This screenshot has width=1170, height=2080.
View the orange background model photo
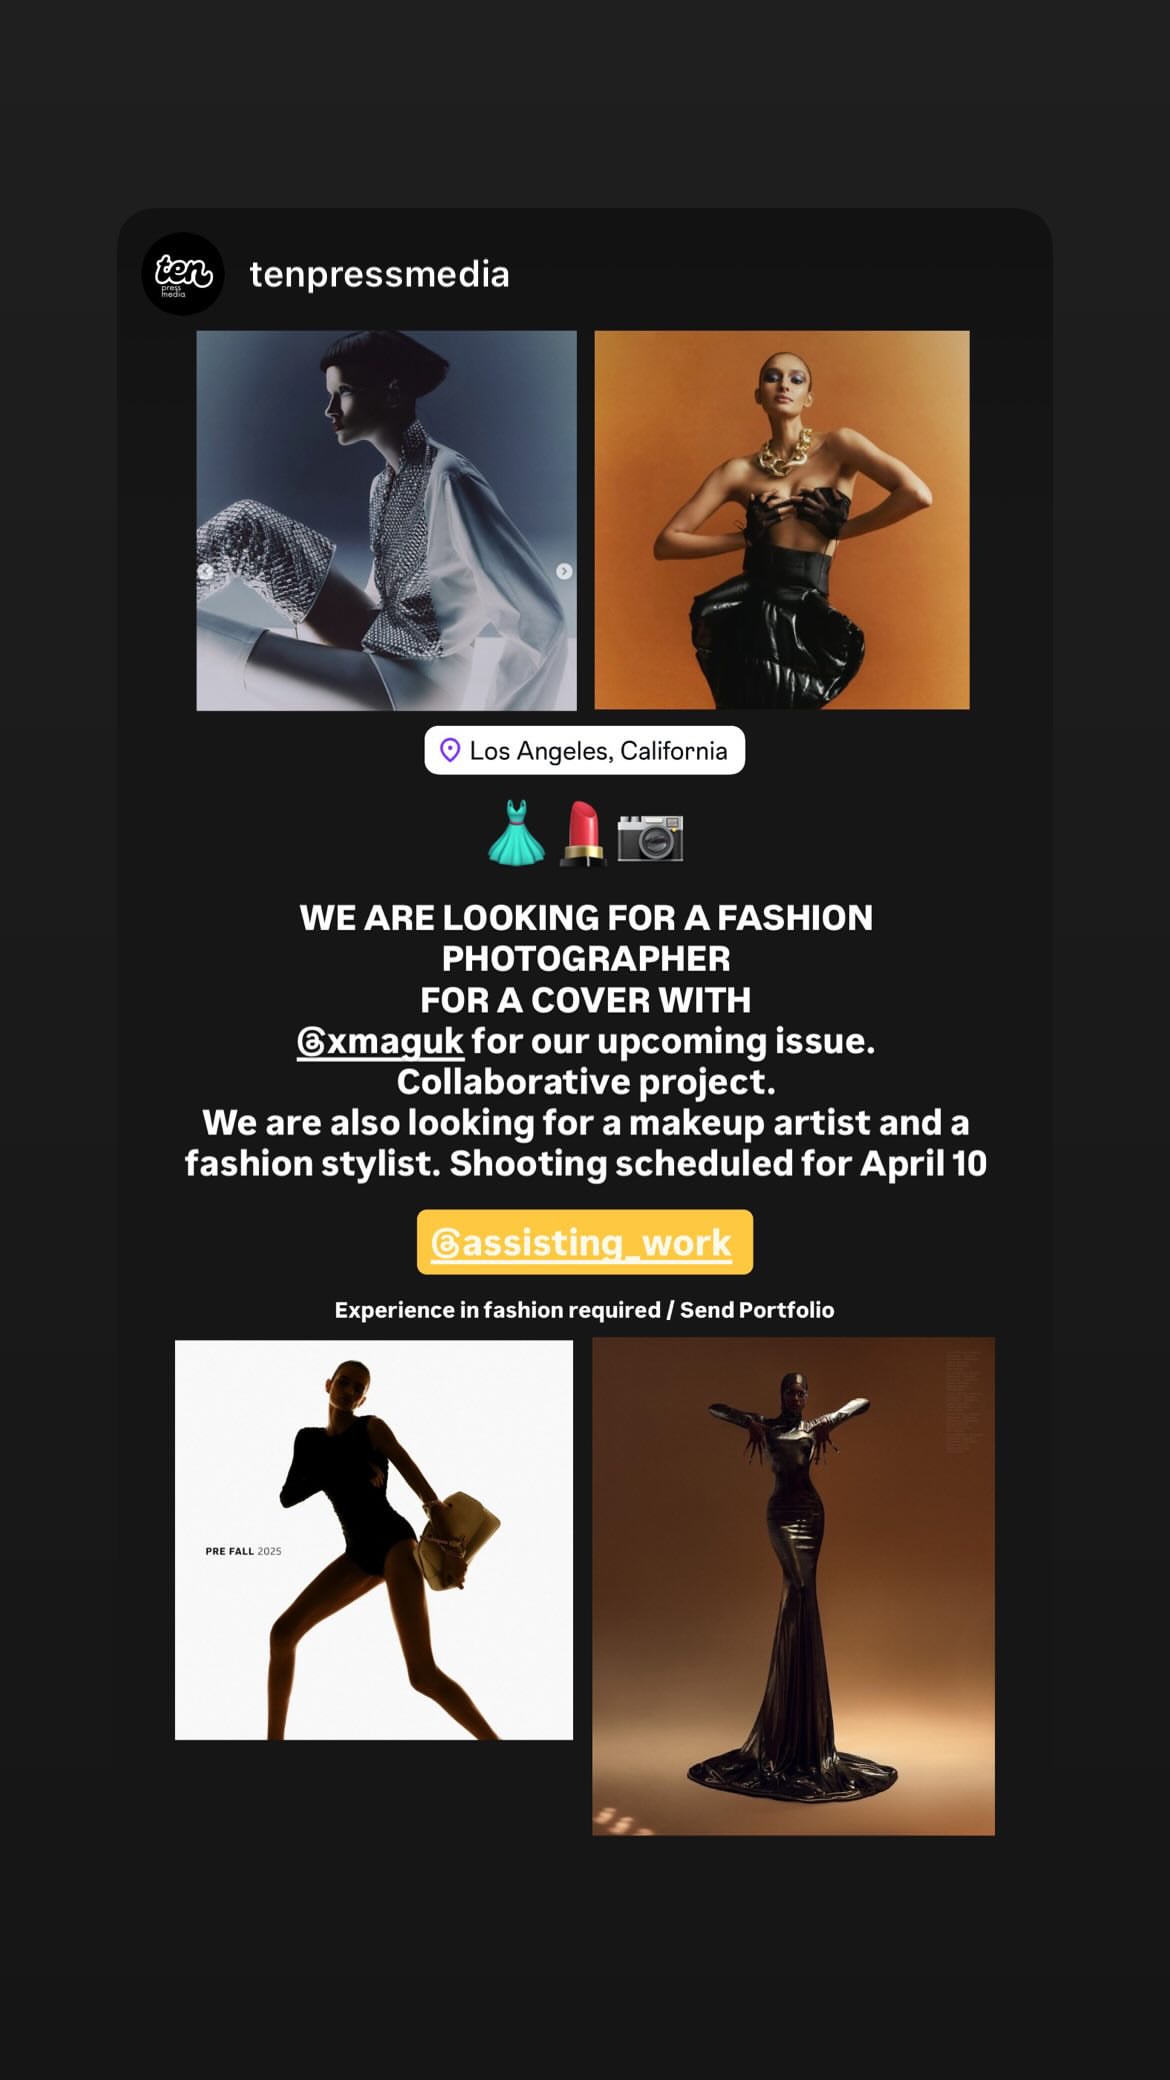(x=782, y=520)
